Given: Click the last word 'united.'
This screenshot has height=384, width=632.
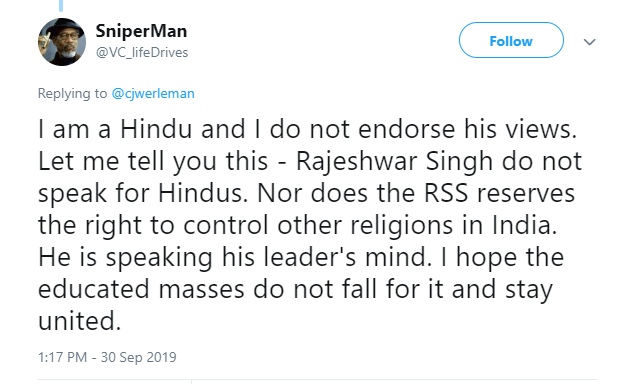Looking at the screenshot, I should coord(79,321).
